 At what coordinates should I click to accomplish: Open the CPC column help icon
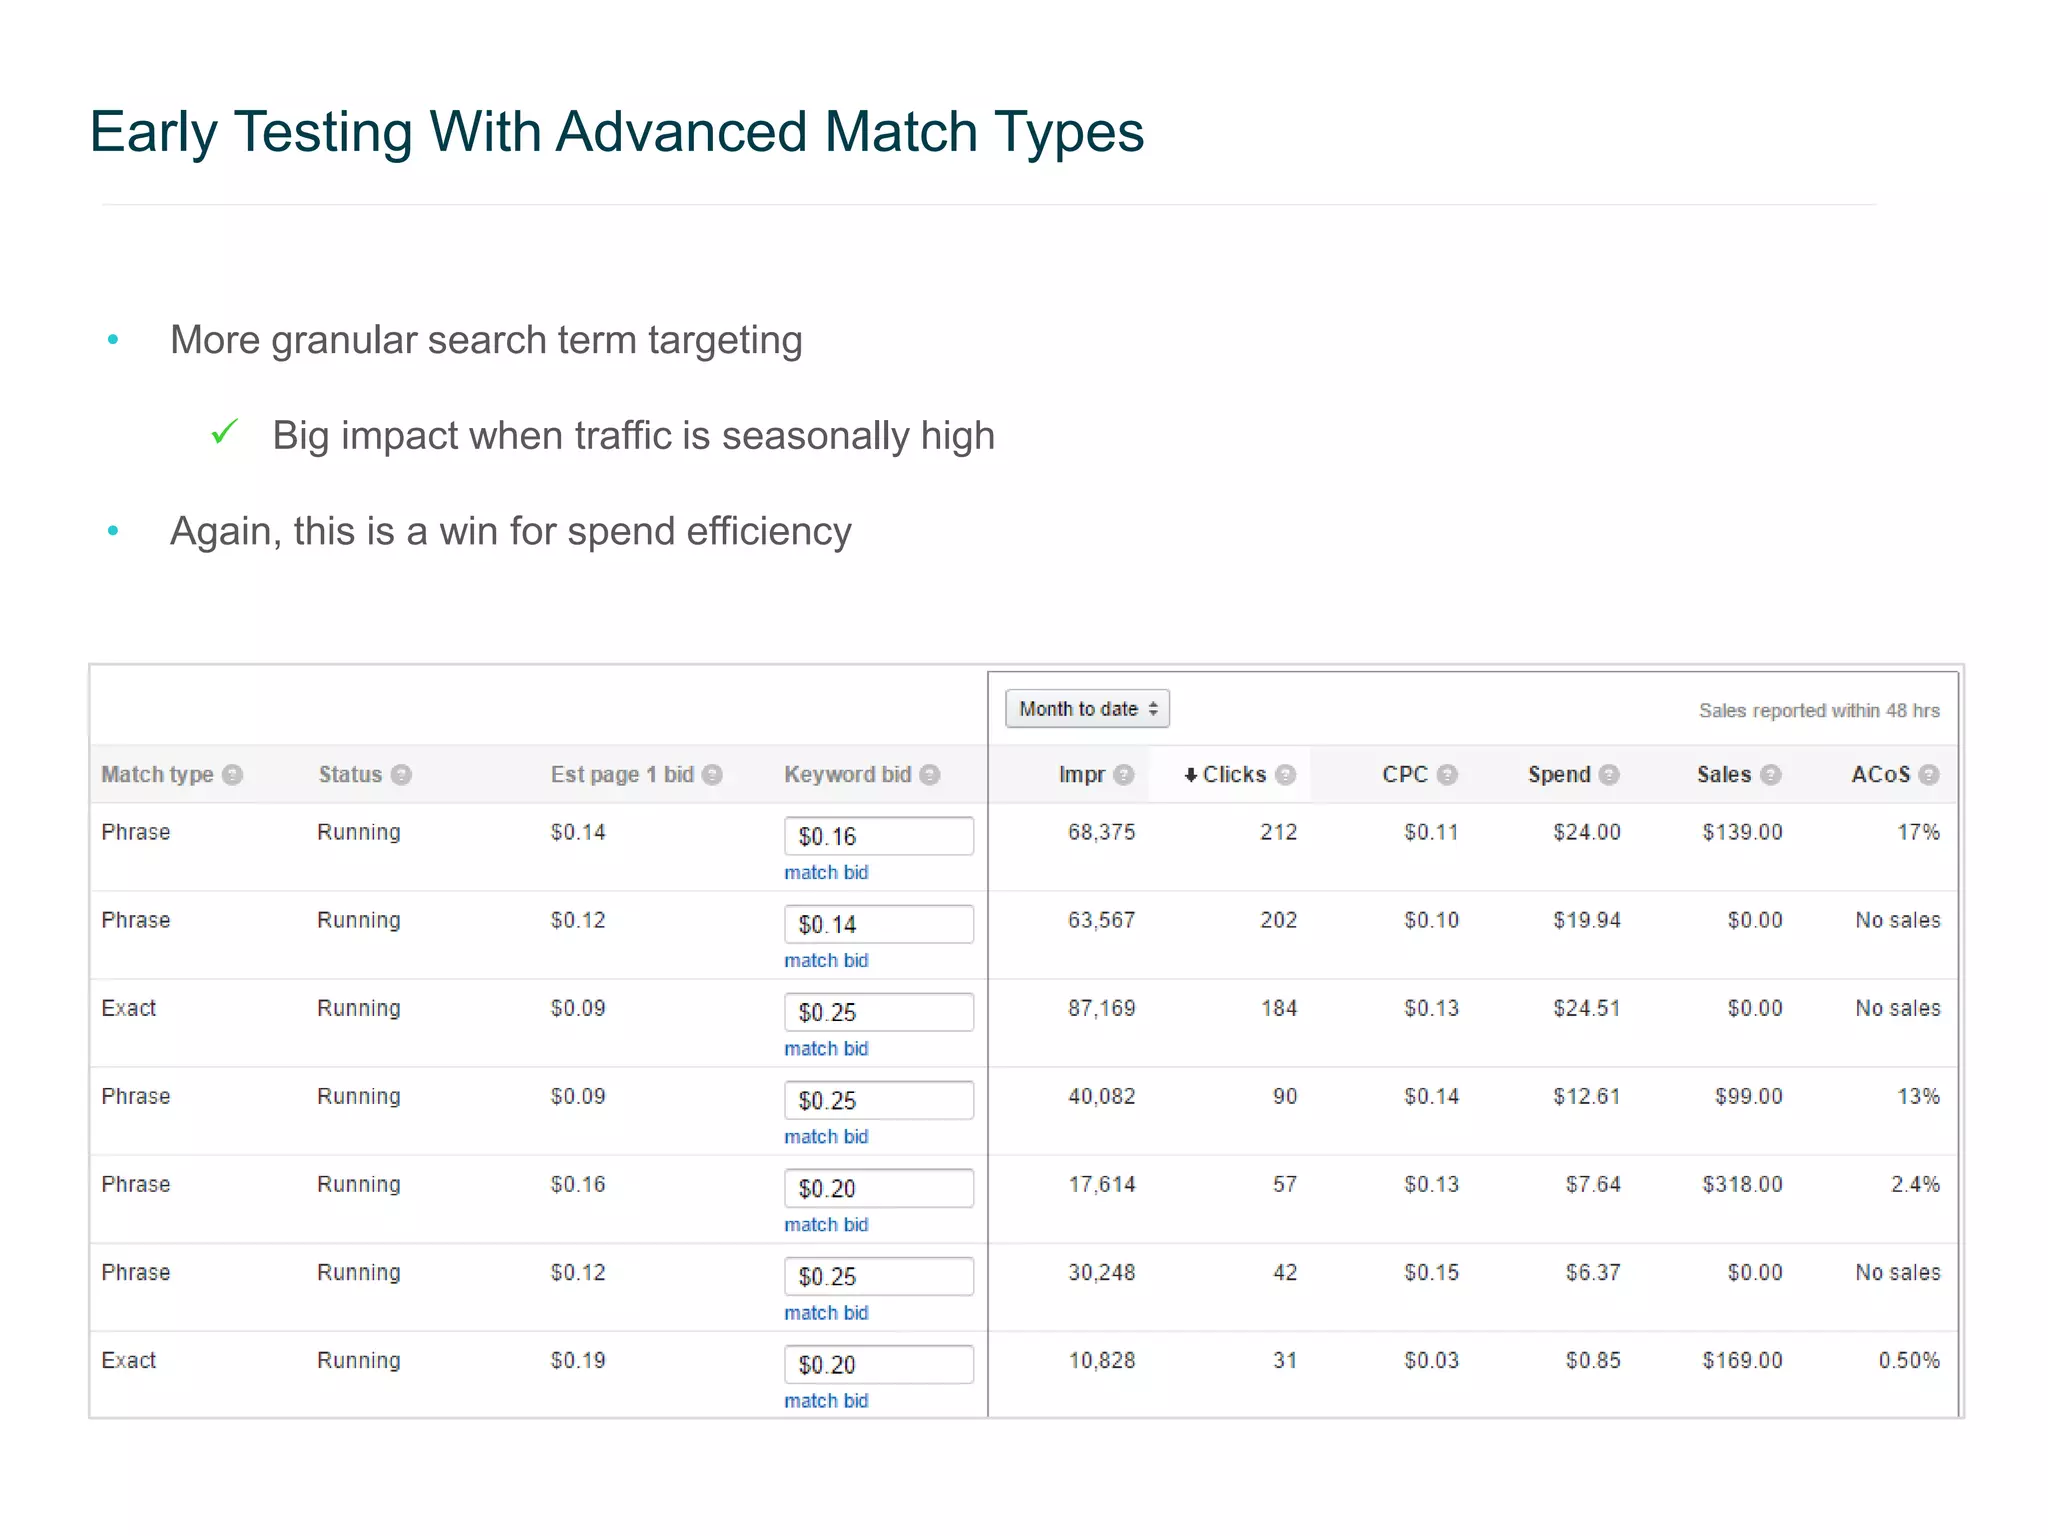pos(1447,775)
